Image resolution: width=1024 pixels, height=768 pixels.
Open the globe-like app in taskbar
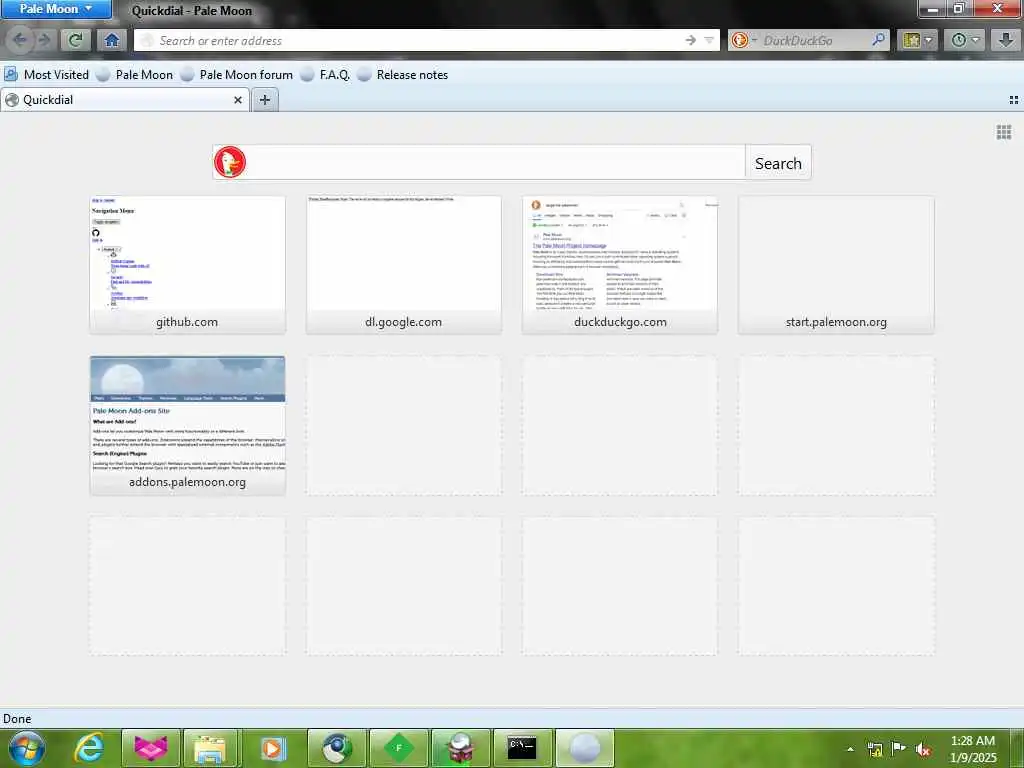[336, 748]
